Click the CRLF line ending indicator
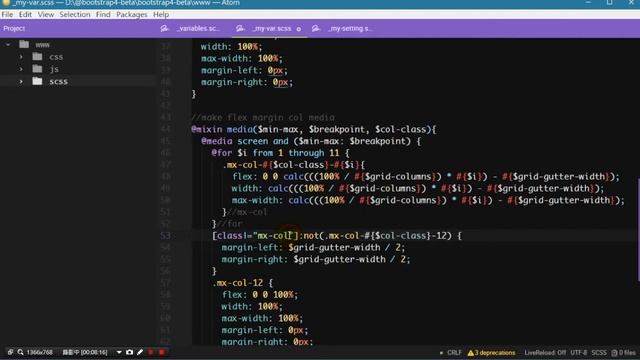 [x=454, y=353]
